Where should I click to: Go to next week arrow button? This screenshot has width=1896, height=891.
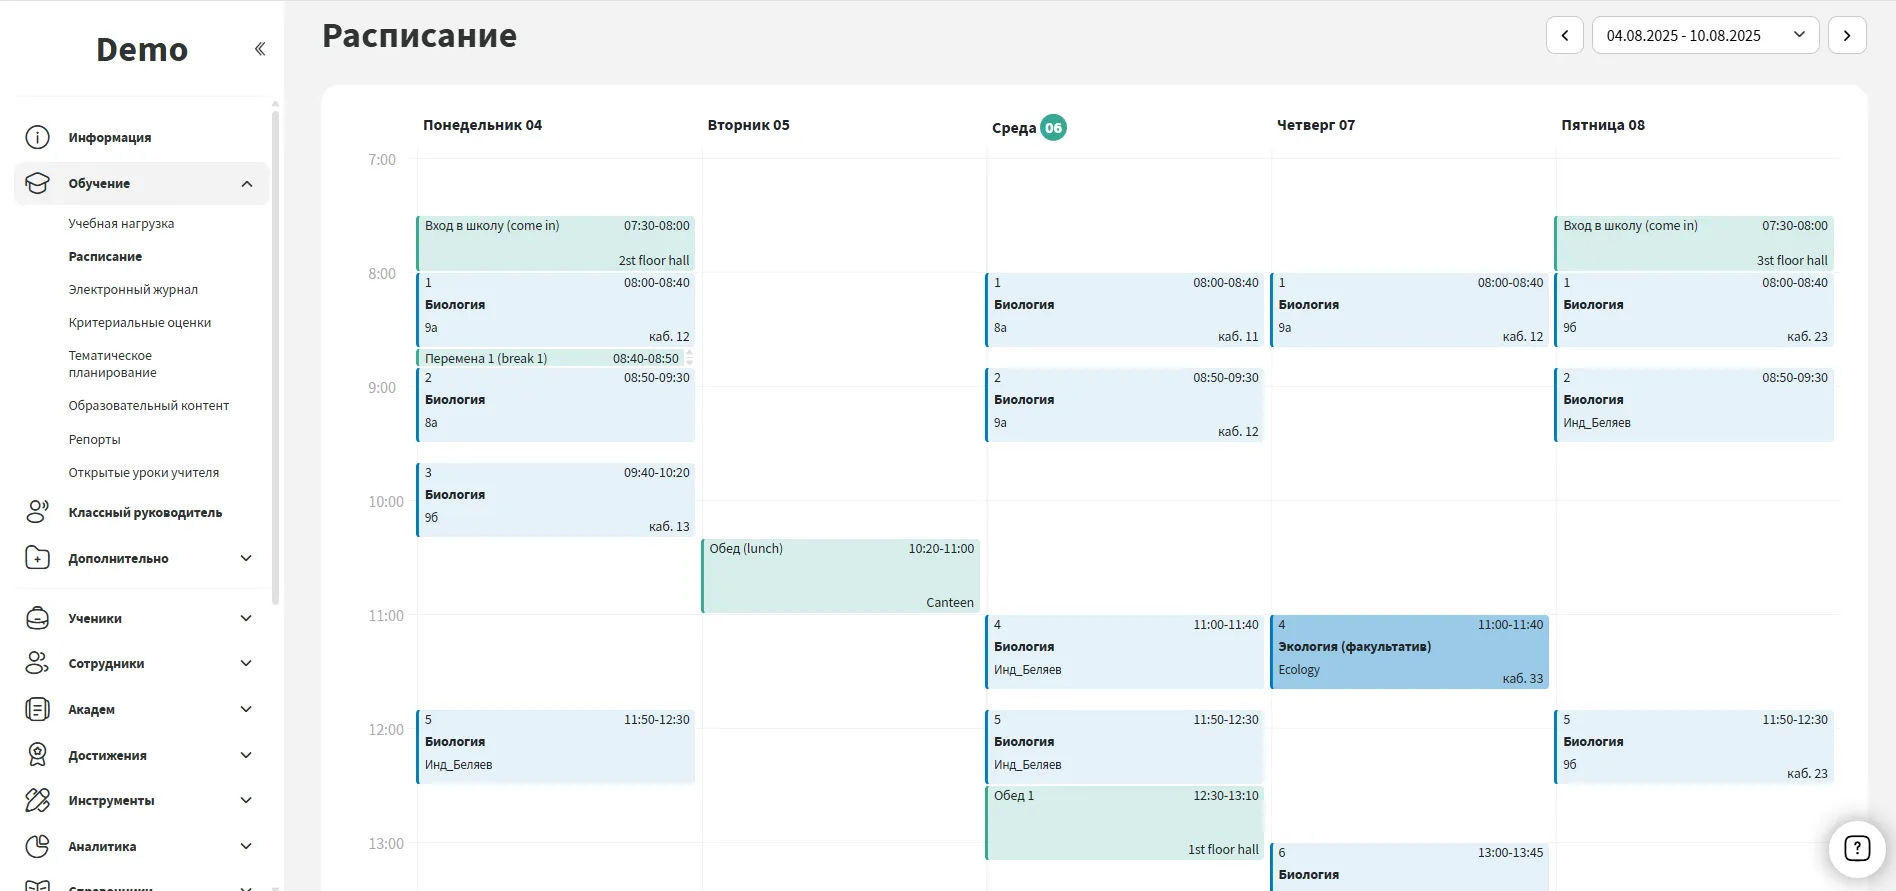(x=1846, y=35)
